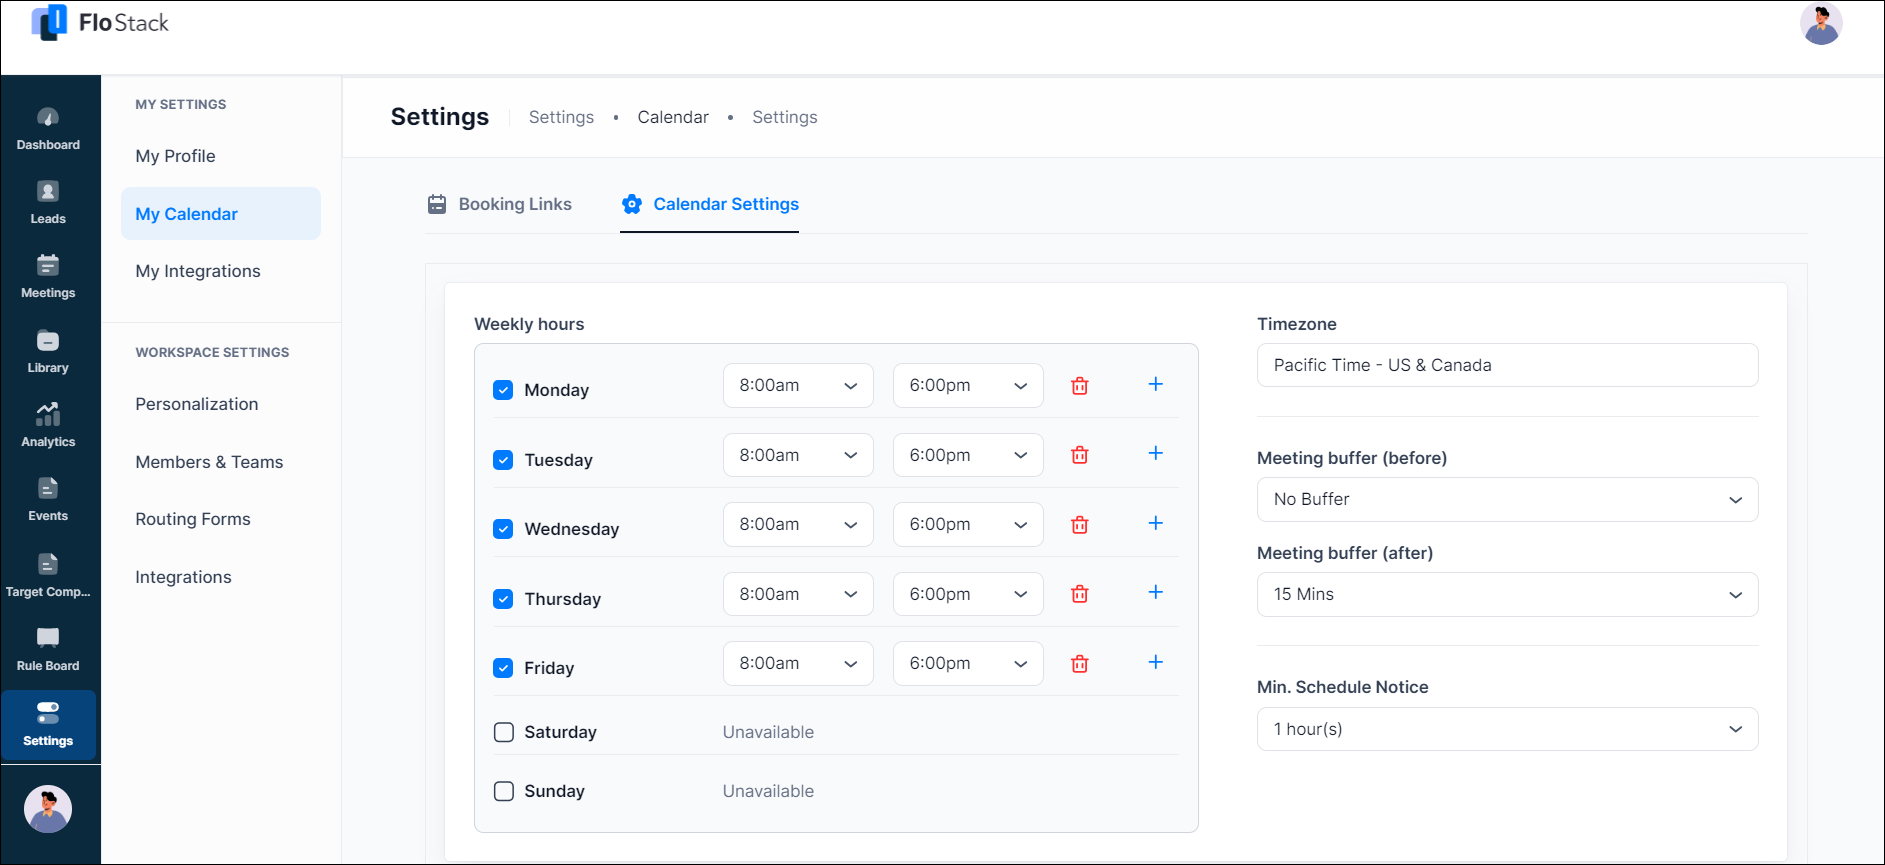Click Sunday 'Unavailable' text
The image size is (1885, 865).
[768, 791]
